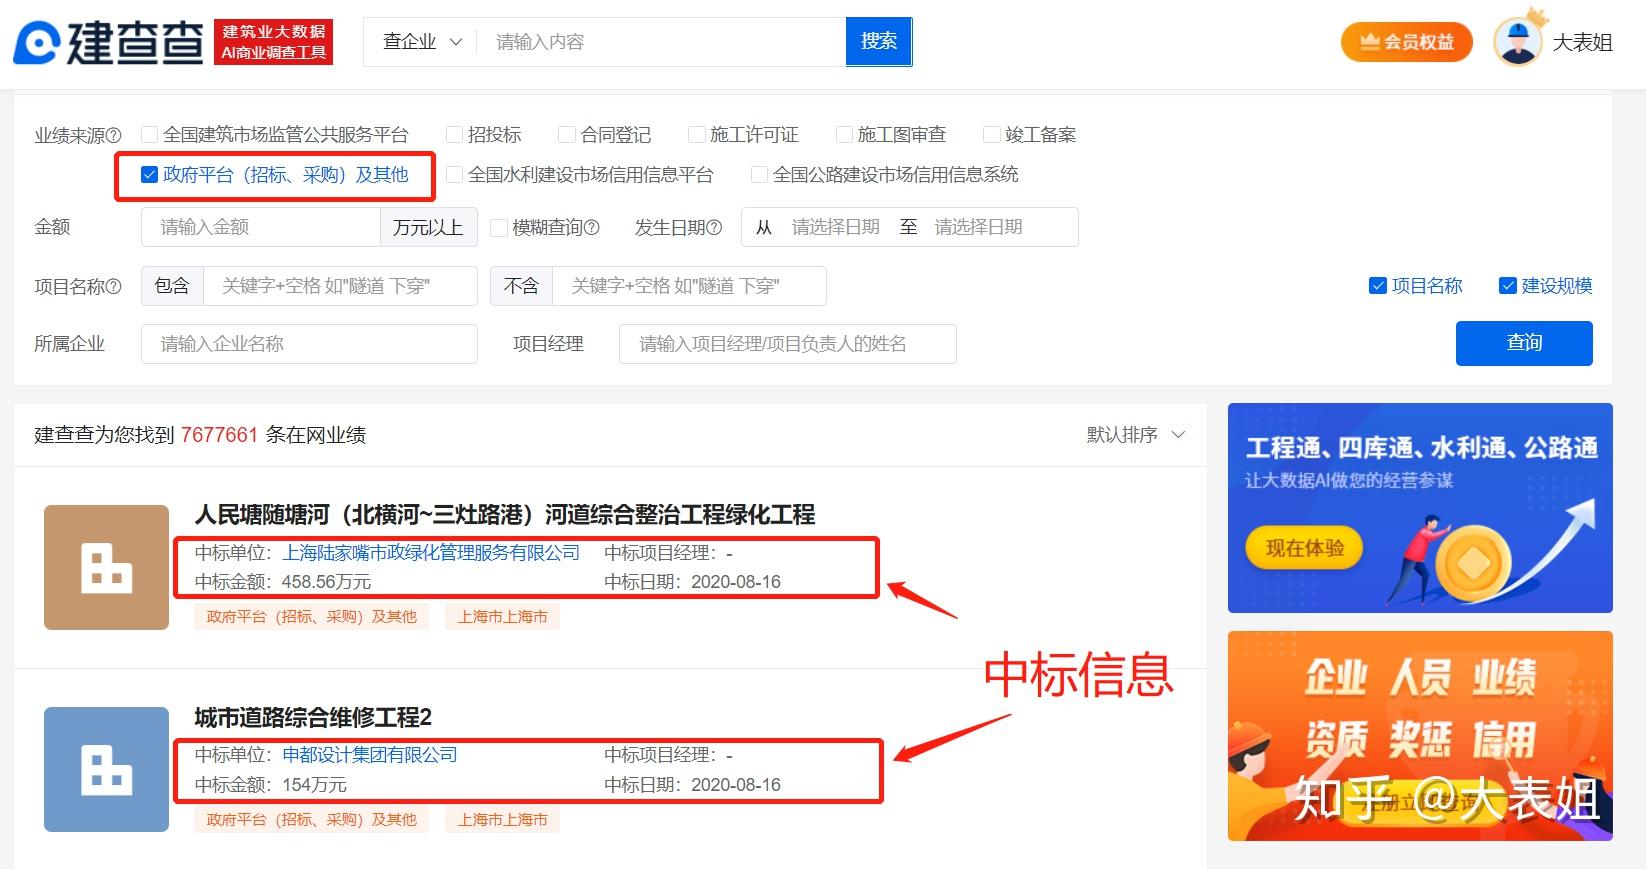This screenshot has width=1646, height=869.
Task: Open the 查企业 search type dropdown
Action: point(423,42)
